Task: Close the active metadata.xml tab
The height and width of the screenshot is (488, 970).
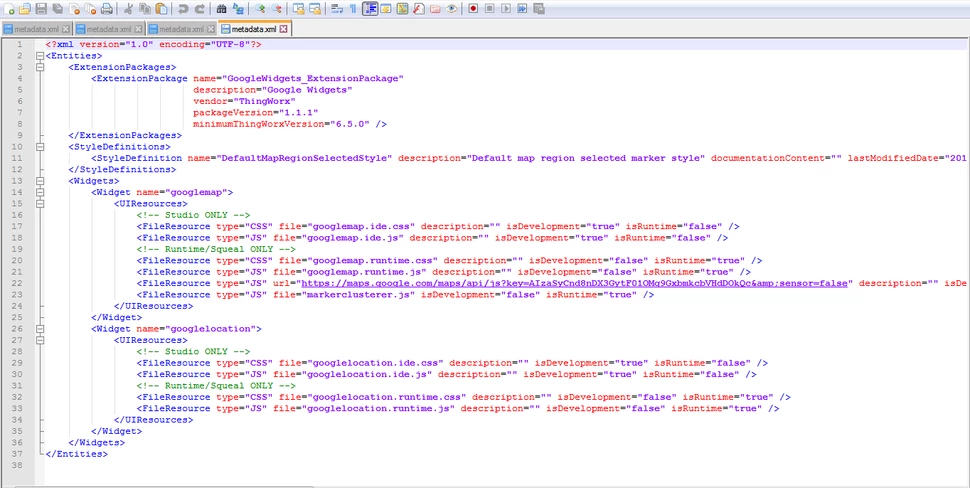Action: [283, 29]
